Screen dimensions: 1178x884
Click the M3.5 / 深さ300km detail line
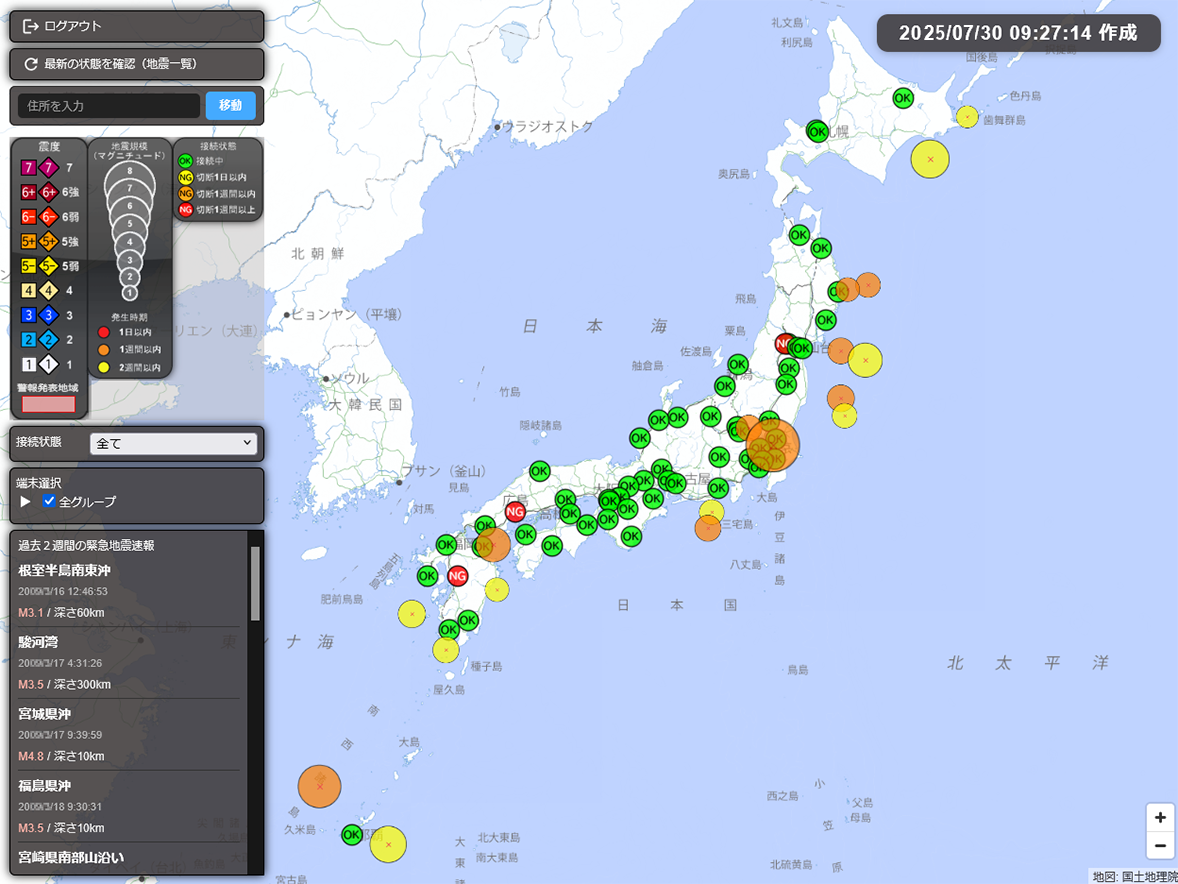65,684
